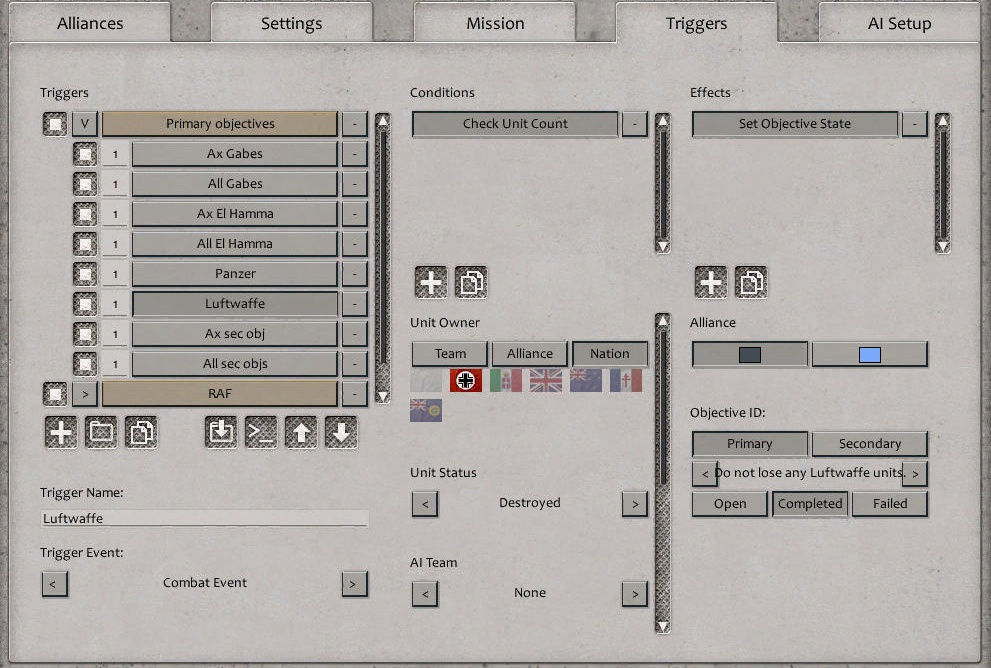991x668 pixels.
Task: Copy condition icon under Conditions
Action: tap(471, 282)
